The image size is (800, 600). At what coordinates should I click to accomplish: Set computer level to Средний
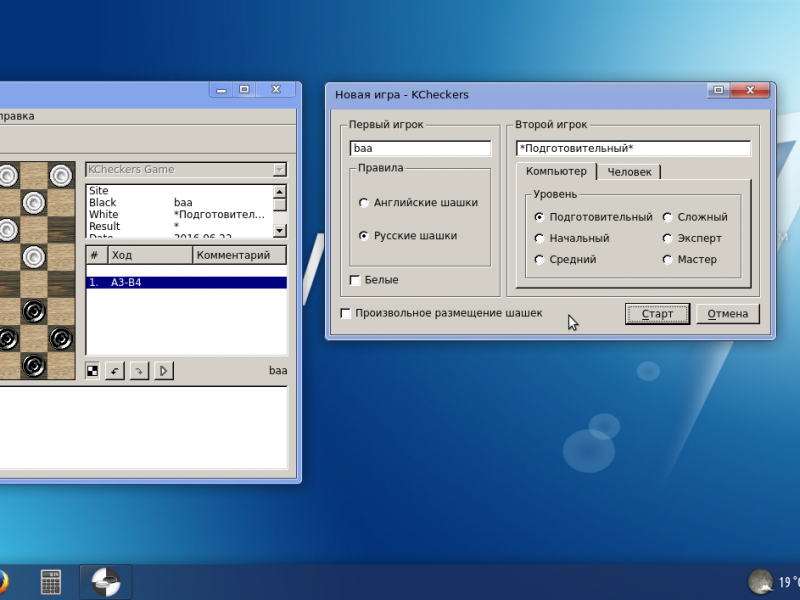tap(565, 260)
